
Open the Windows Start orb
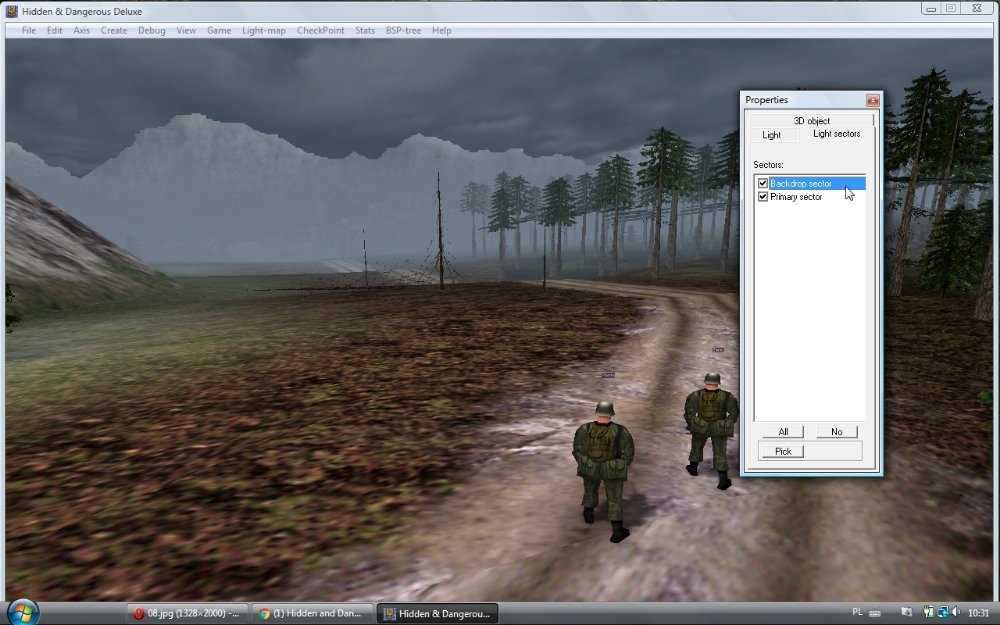24,613
